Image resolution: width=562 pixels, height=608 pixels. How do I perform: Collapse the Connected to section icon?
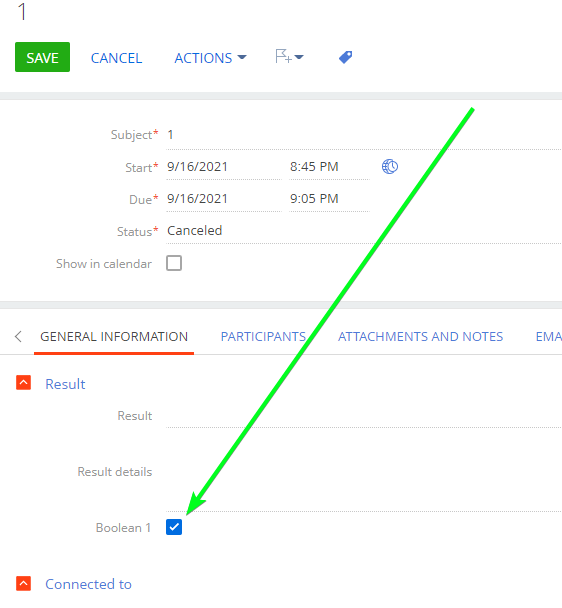pyautogui.click(x=23, y=583)
